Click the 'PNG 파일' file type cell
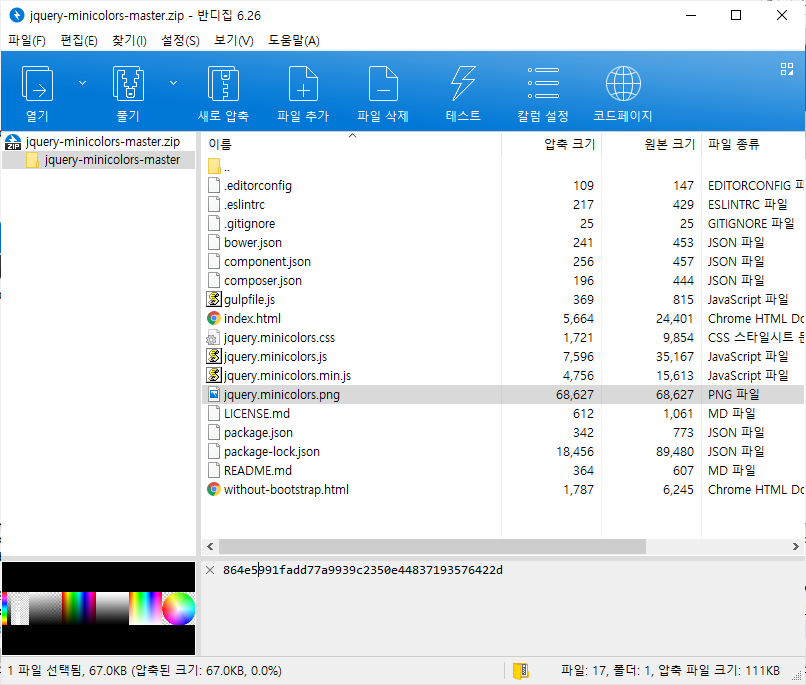The height and width of the screenshot is (685, 806). [734, 395]
